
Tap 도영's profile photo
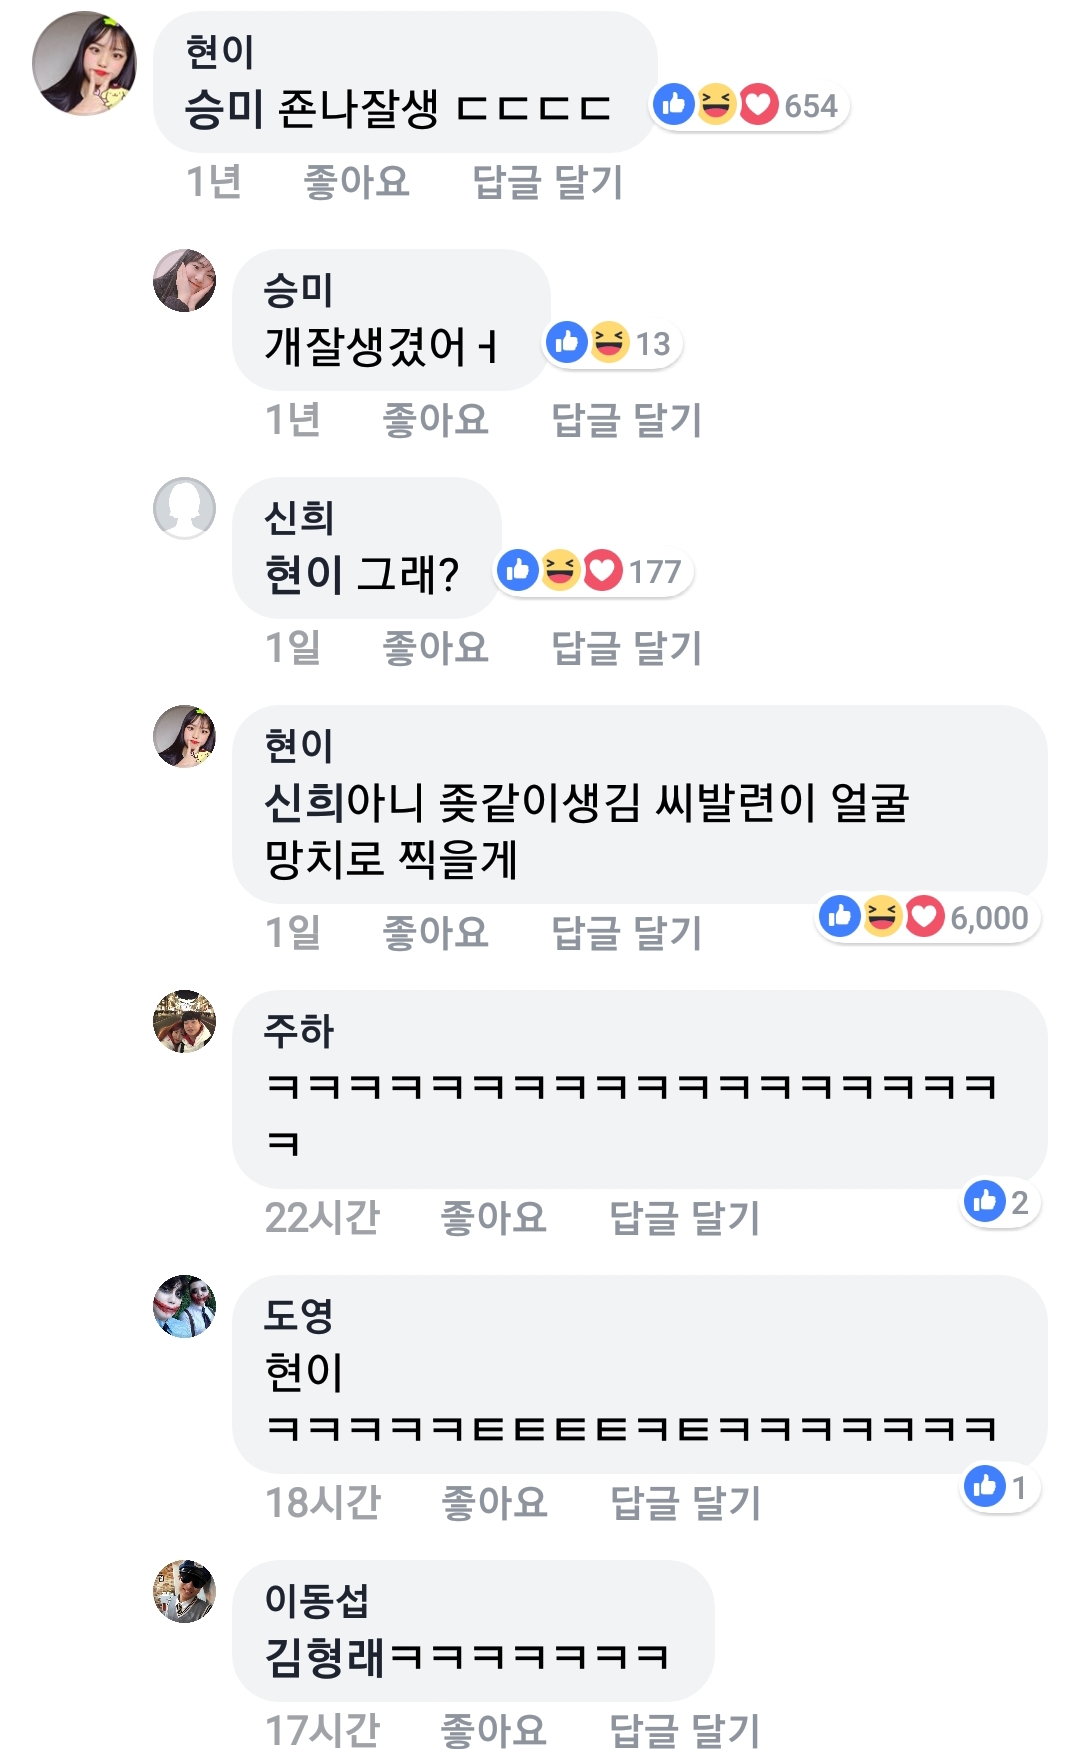(x=184, y=1306)
